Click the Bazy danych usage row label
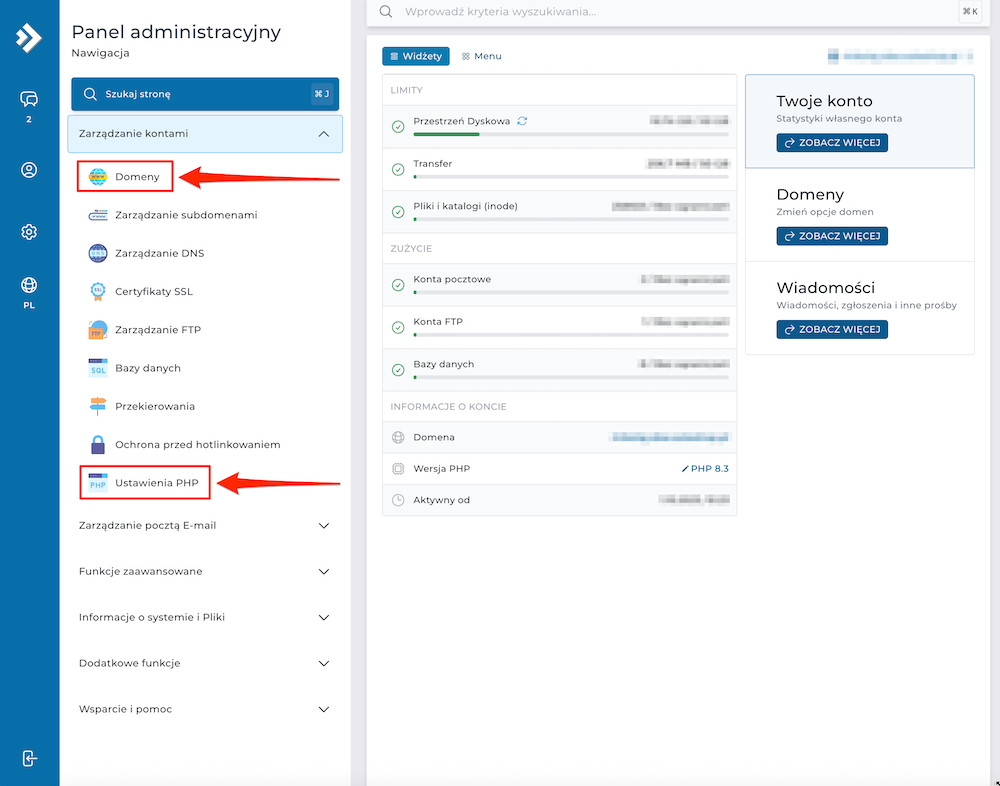Viewport: 1000px width, 786px height. tap(444, 364)
